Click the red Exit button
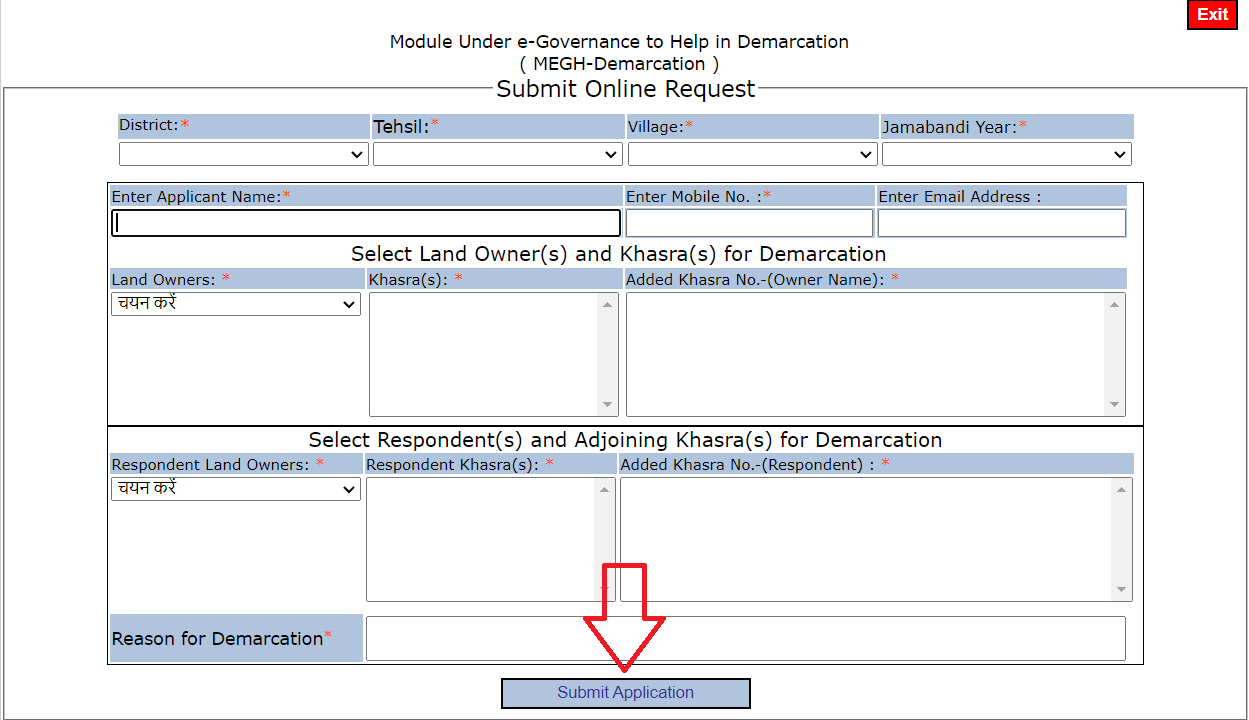The width and height of the screenshot is (1249, 720). [1212, 15]
